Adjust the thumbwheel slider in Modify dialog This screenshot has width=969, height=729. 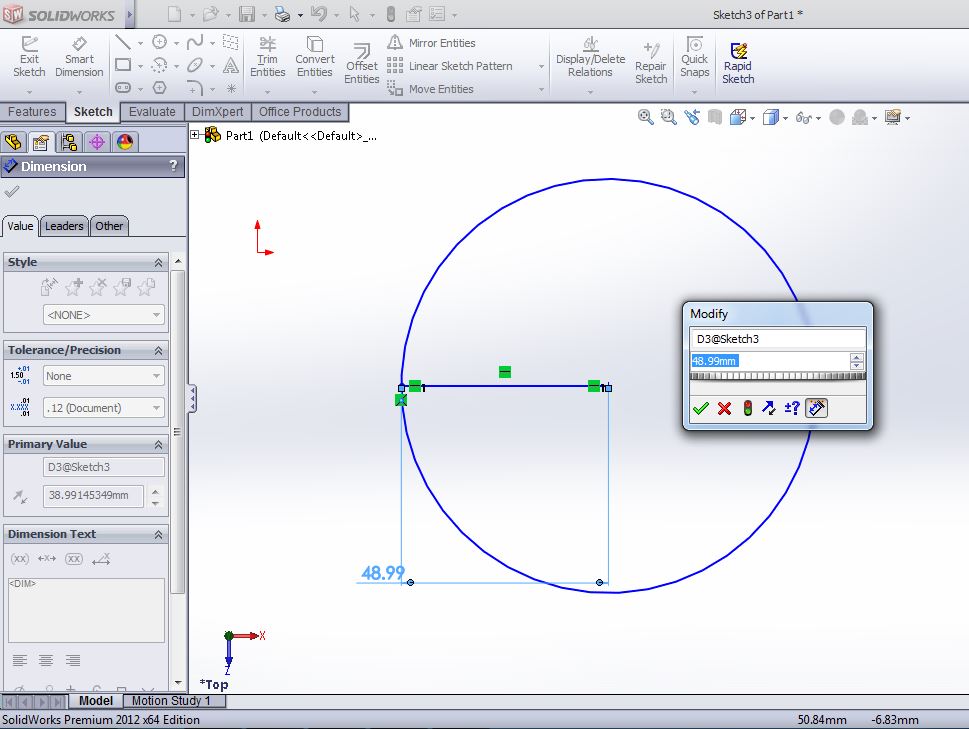[775, 377]
